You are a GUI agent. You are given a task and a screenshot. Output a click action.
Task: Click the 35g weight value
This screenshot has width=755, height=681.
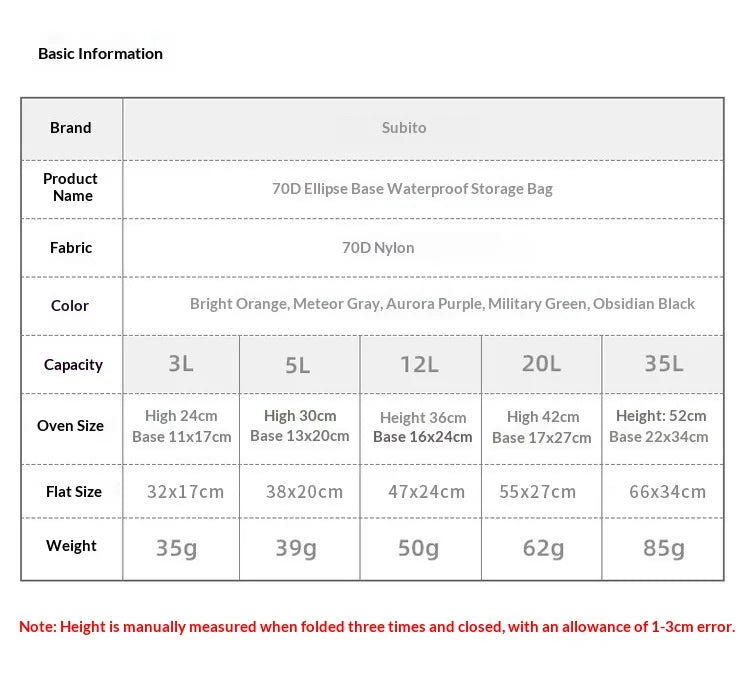(176, 548)
